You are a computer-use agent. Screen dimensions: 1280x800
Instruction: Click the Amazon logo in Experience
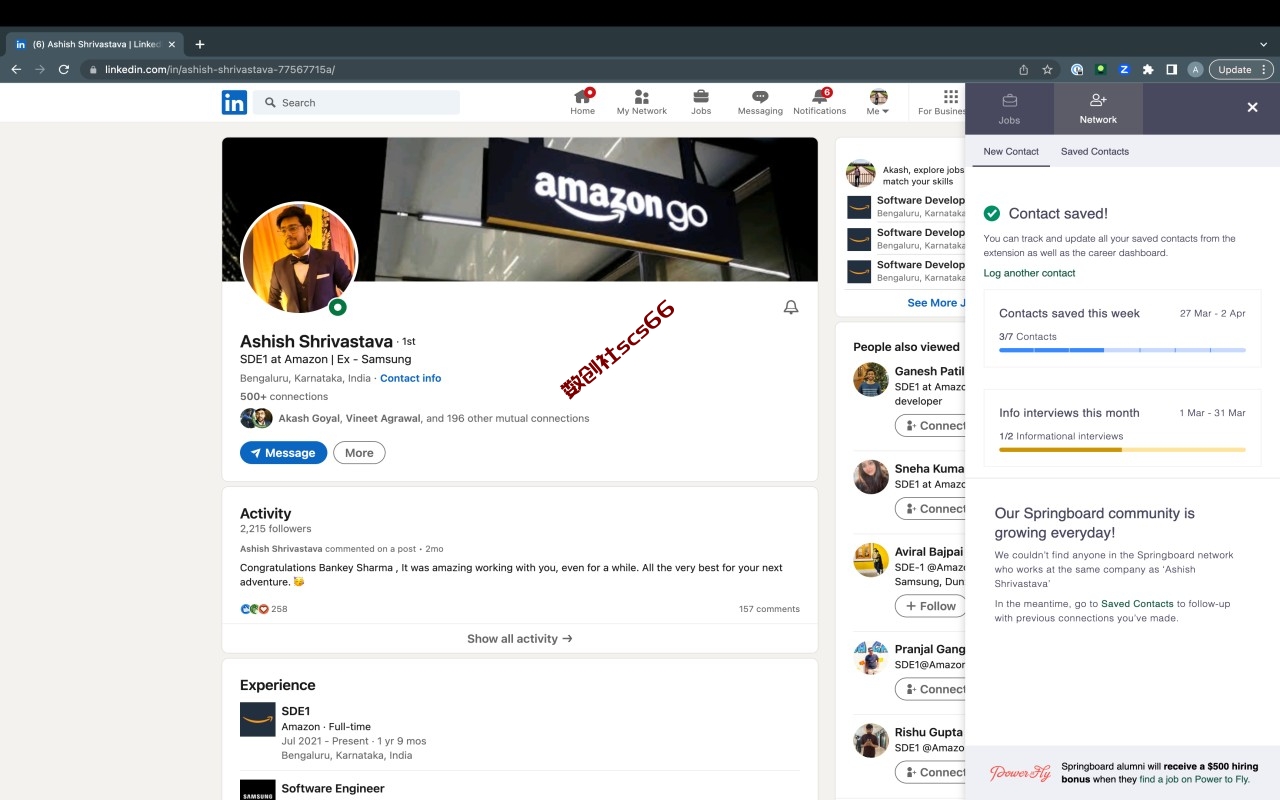(x=257, y=720)
